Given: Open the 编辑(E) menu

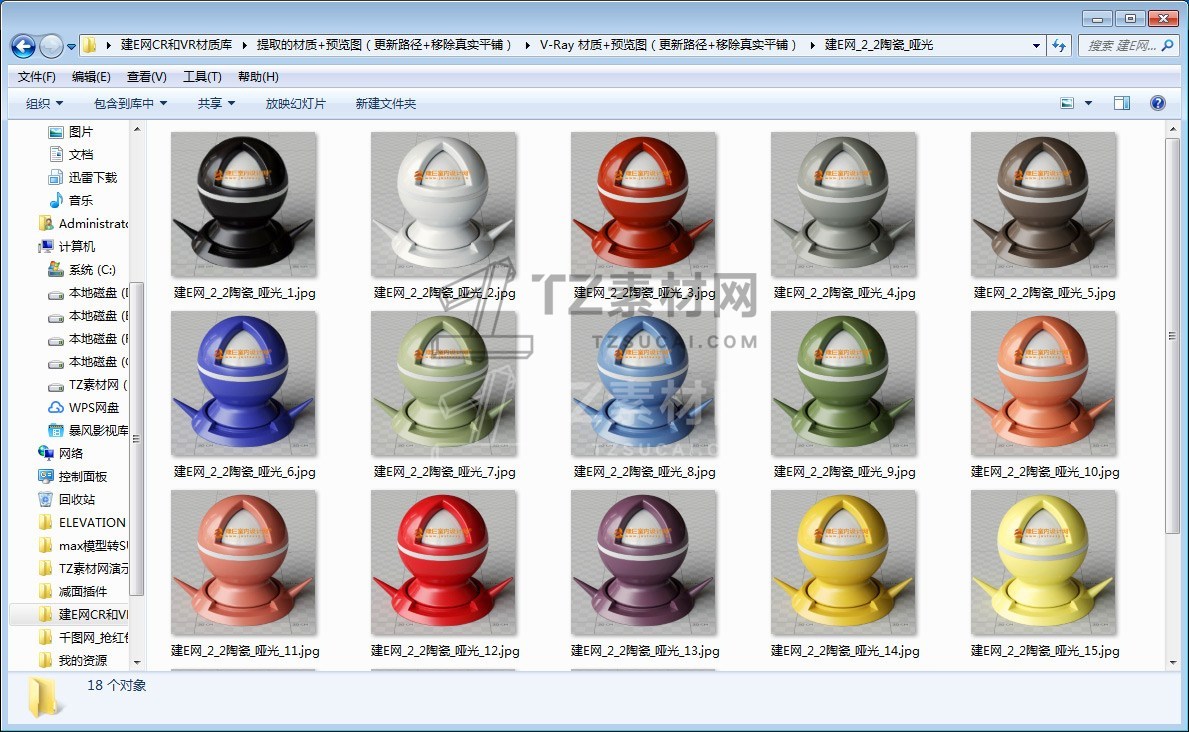Looking at the screenshot, I should pyautogui.click(x=91, y=77).
